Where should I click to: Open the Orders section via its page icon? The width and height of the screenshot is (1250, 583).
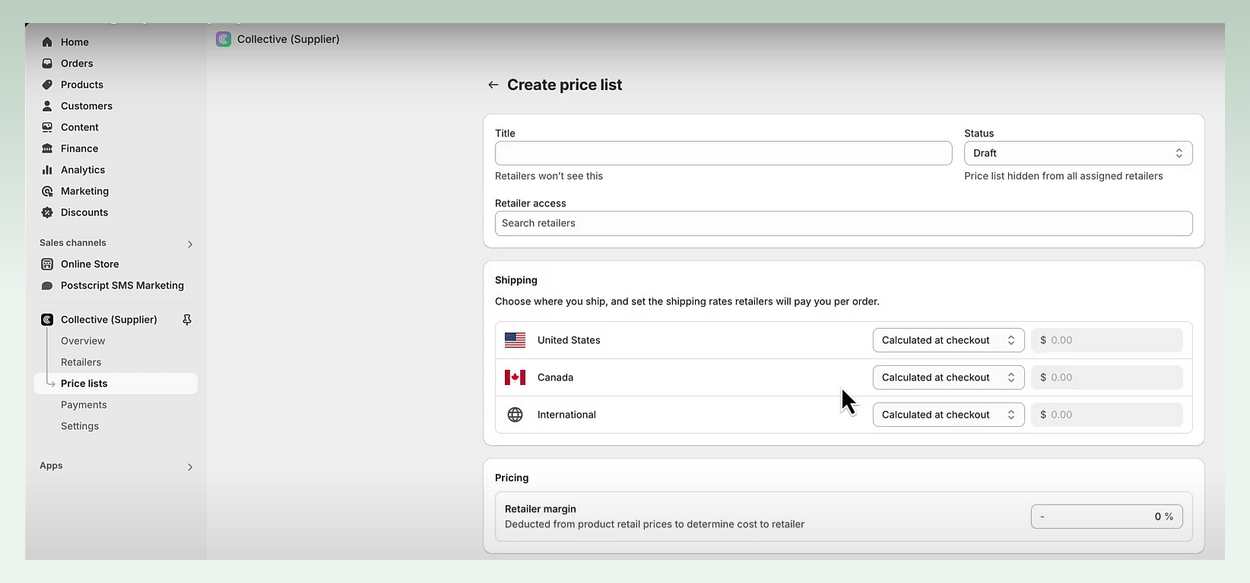(46, 62)
